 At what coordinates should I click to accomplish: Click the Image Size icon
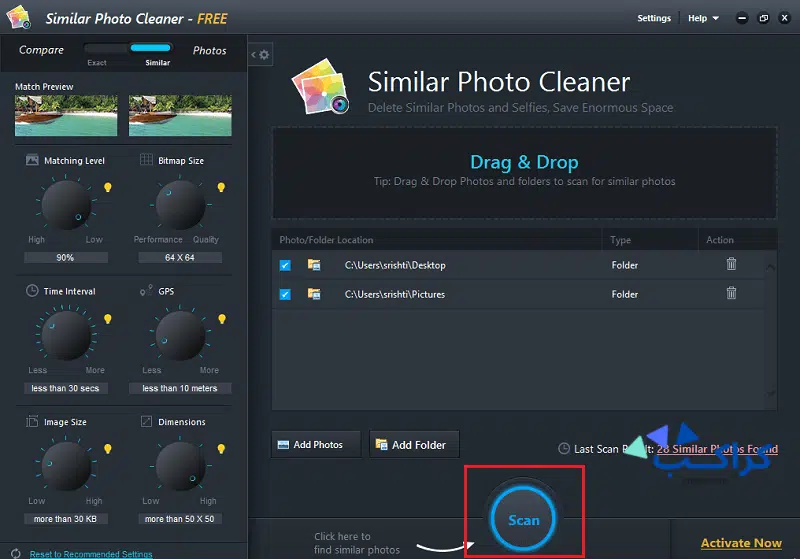32,421
